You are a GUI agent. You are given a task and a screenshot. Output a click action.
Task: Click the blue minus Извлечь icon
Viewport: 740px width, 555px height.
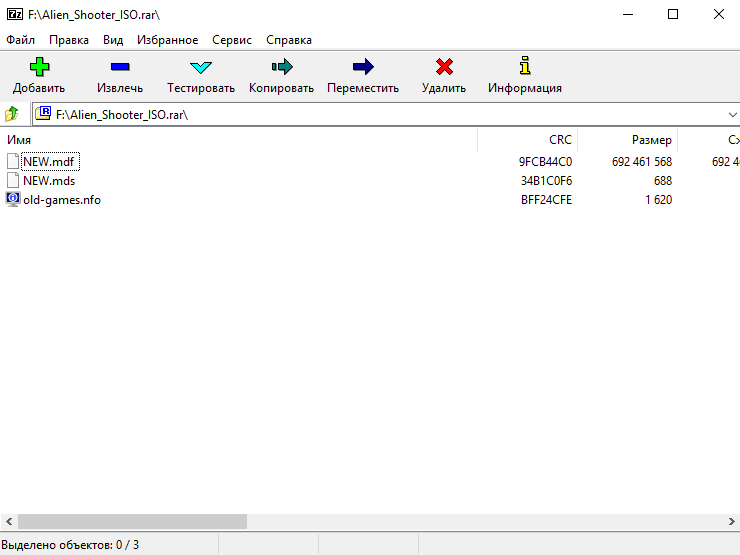tap(120, 67)
